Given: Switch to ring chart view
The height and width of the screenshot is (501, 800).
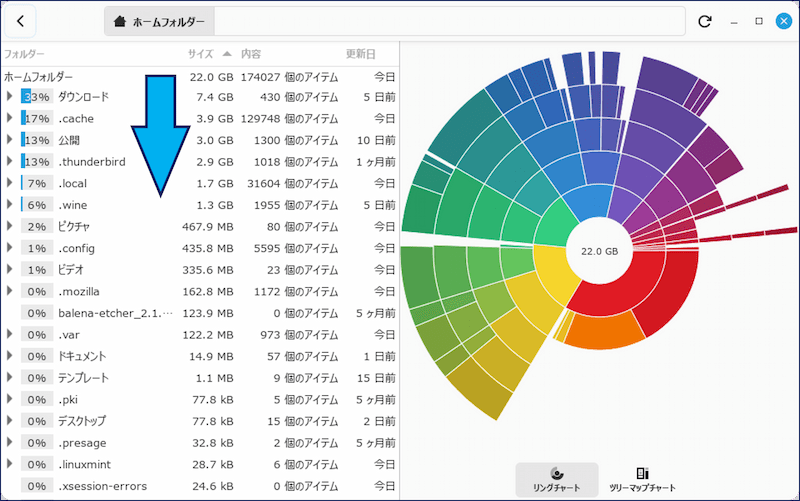Looking at the screenshot, I should (x=557, y=479).
